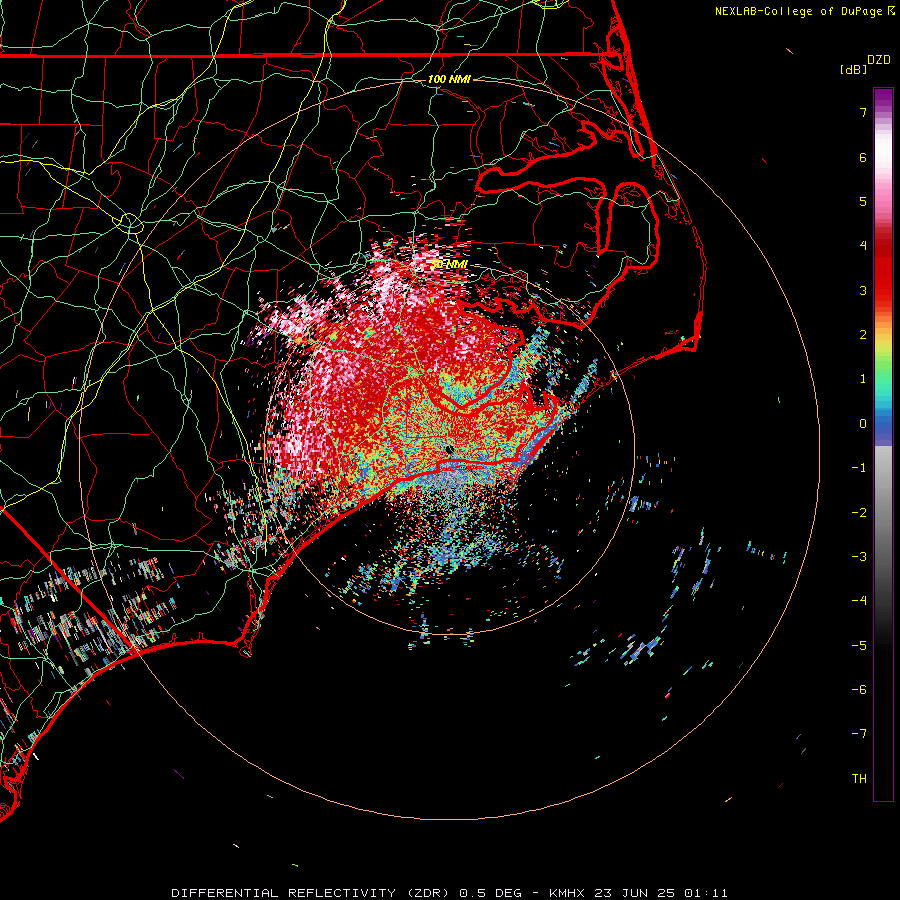
Task: Click the -2 value on the color scale
Action: (859, 513)
